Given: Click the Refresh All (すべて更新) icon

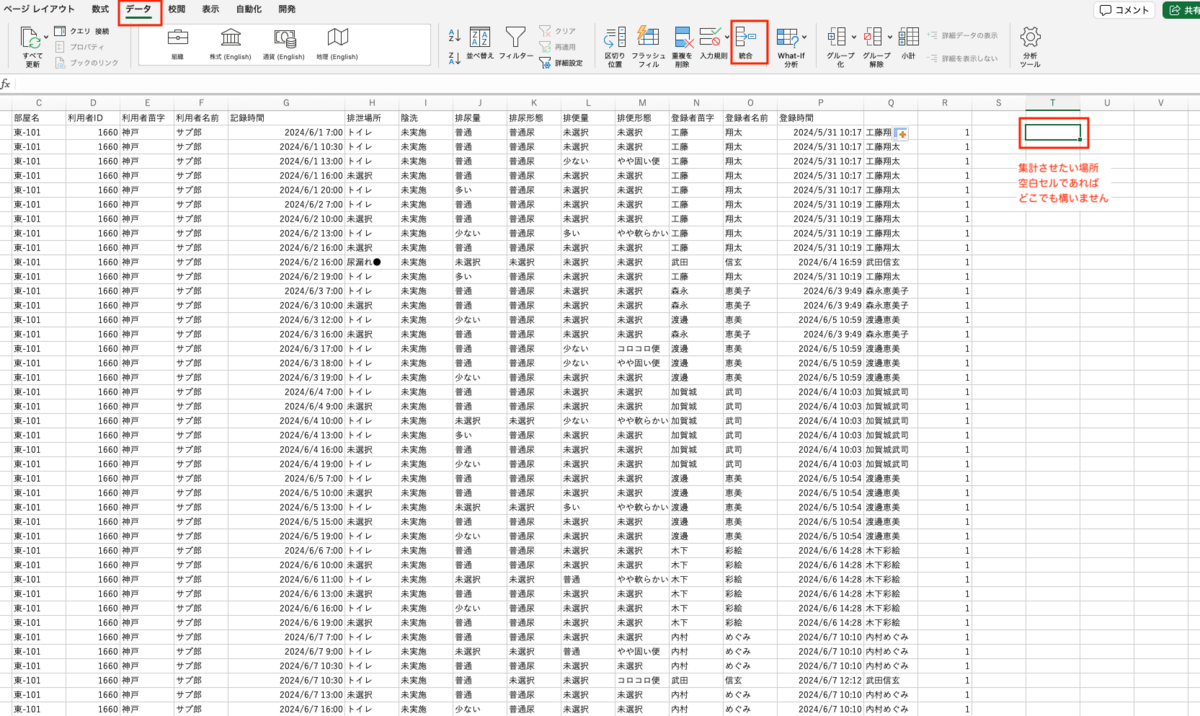Looking at the screenshot, I should [31, 39].
